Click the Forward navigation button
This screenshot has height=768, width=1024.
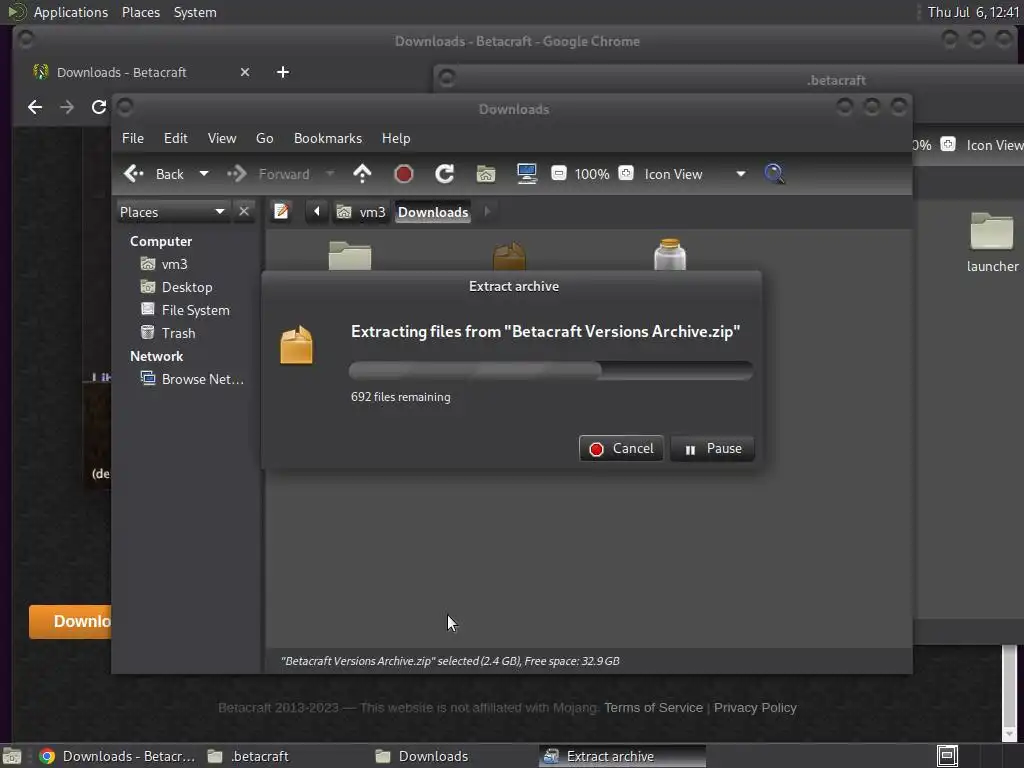pyautogui.click(x=268, y=174)
